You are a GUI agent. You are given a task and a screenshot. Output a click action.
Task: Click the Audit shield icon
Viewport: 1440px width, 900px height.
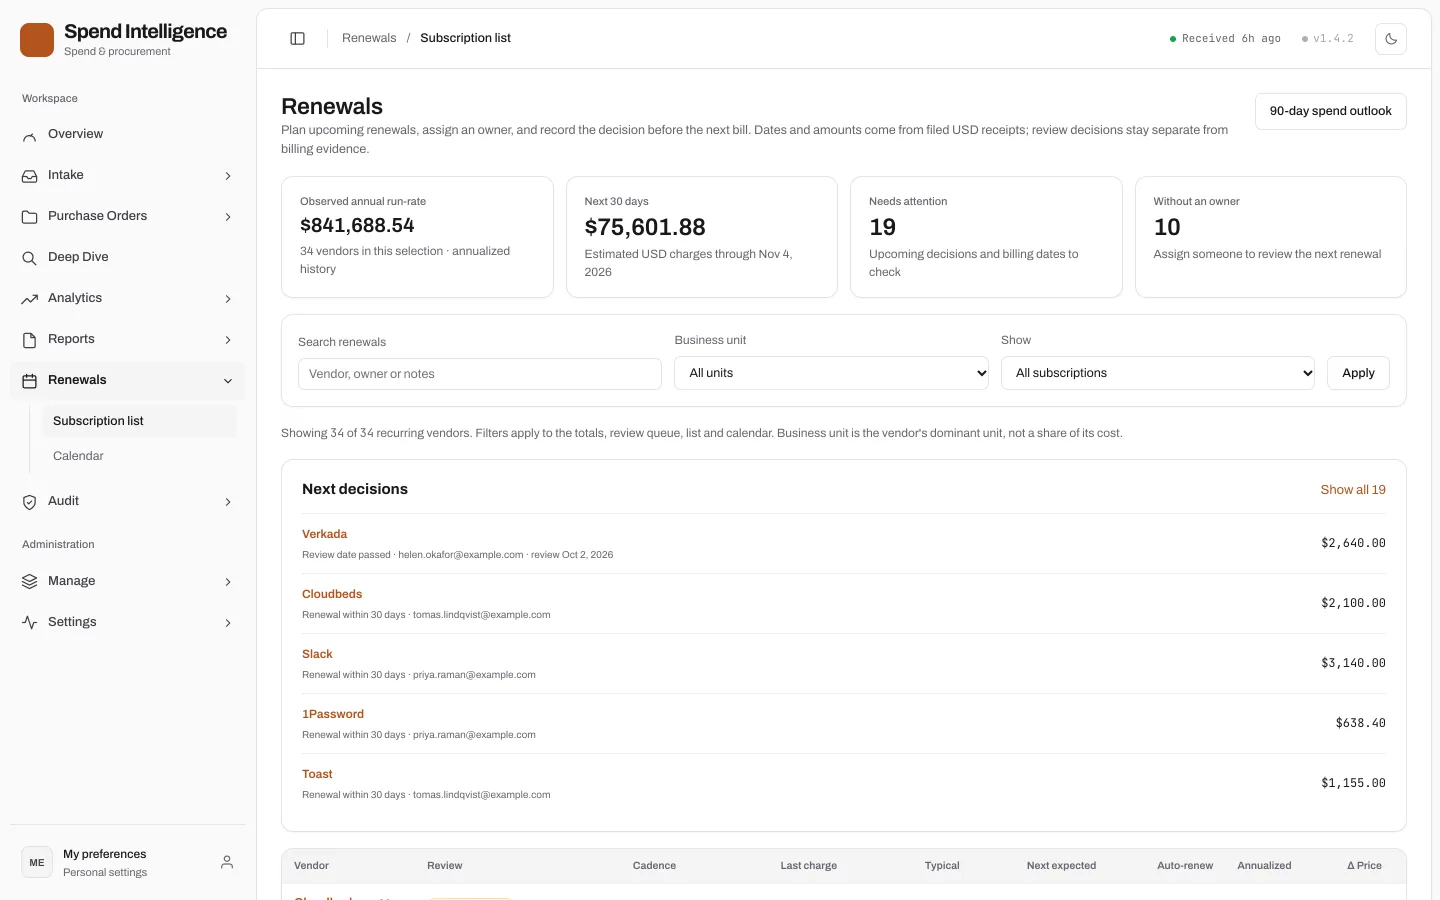pos(30,502)
